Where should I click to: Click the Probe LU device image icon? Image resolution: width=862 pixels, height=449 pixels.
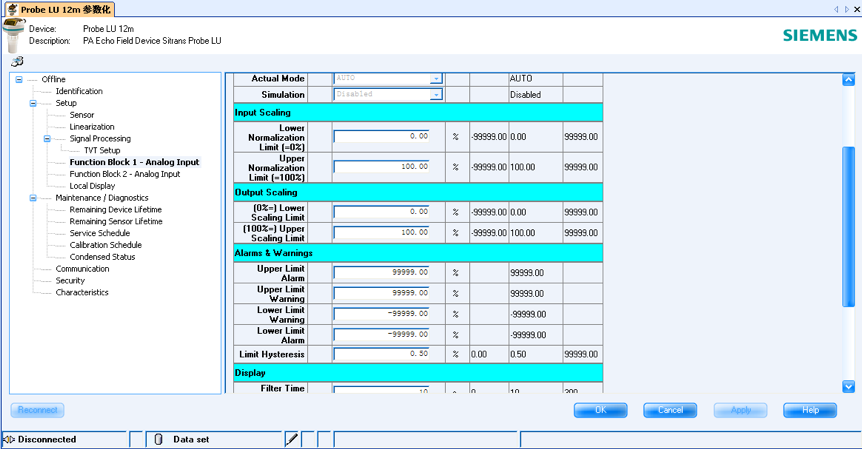click(14, 34)
